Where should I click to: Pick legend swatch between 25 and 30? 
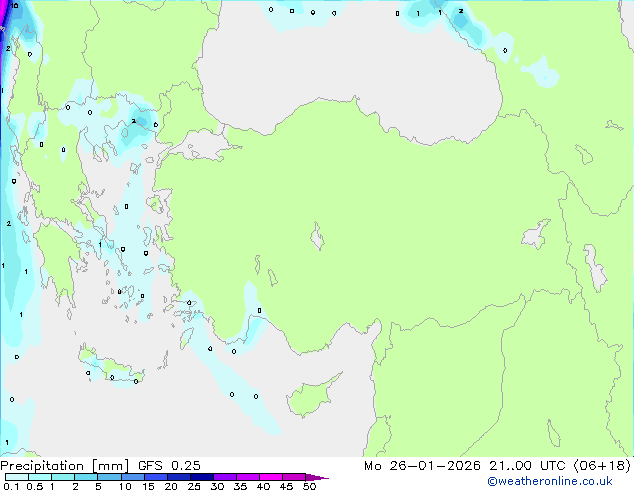click(x=202, y=477)
